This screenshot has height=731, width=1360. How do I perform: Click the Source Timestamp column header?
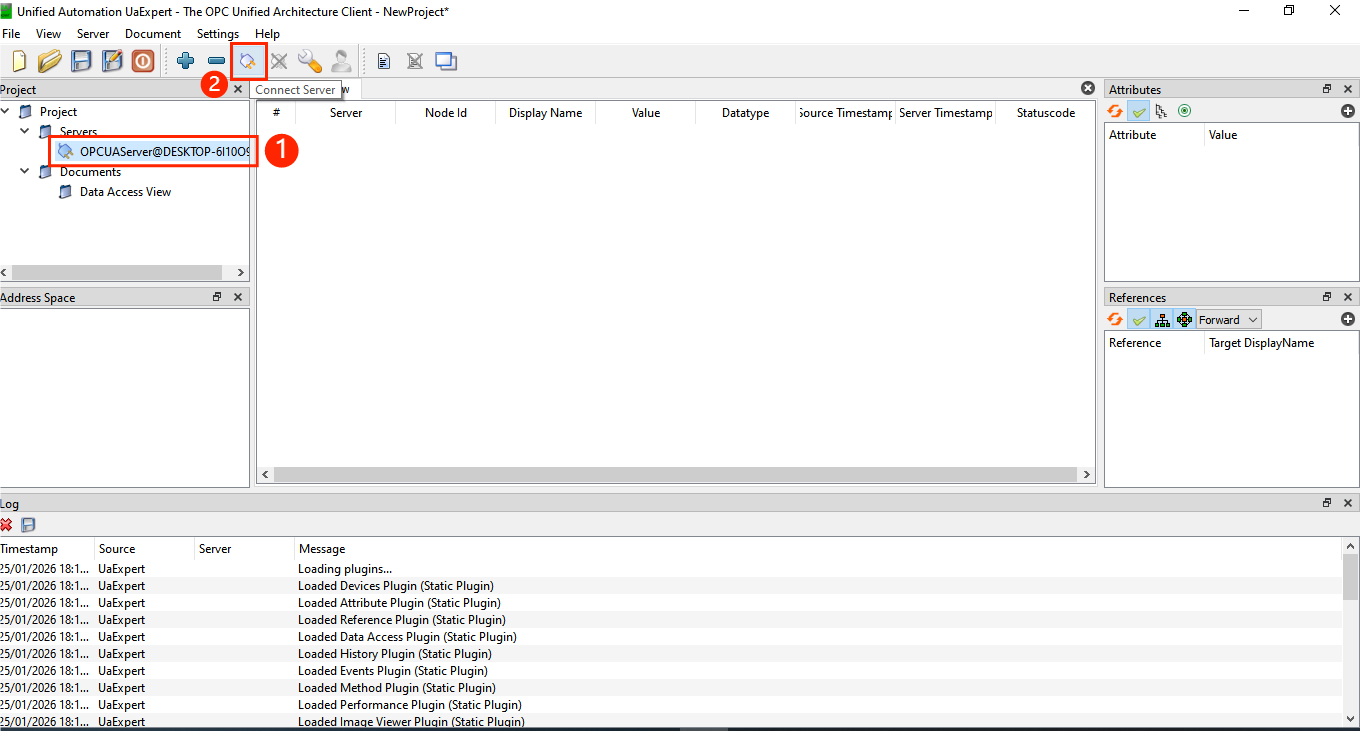pos(845,113)
